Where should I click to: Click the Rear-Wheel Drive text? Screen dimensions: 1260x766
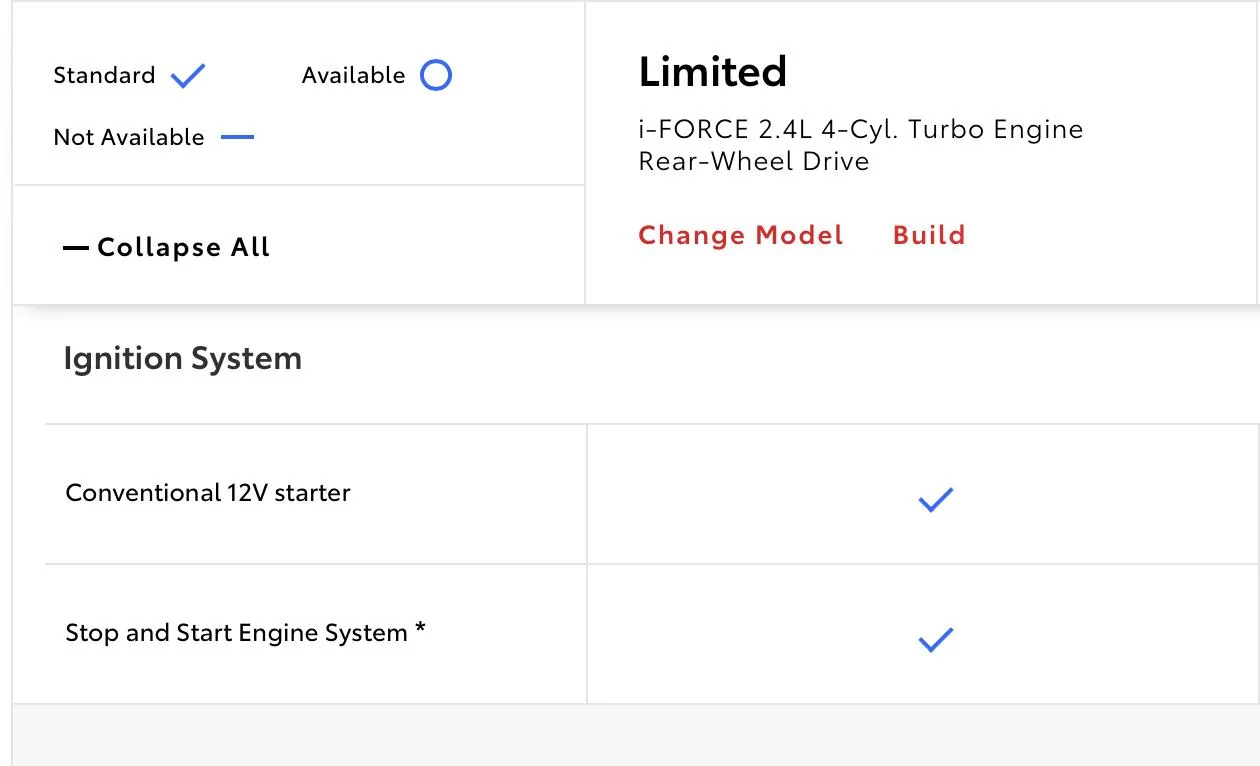(x=754, y=161)
